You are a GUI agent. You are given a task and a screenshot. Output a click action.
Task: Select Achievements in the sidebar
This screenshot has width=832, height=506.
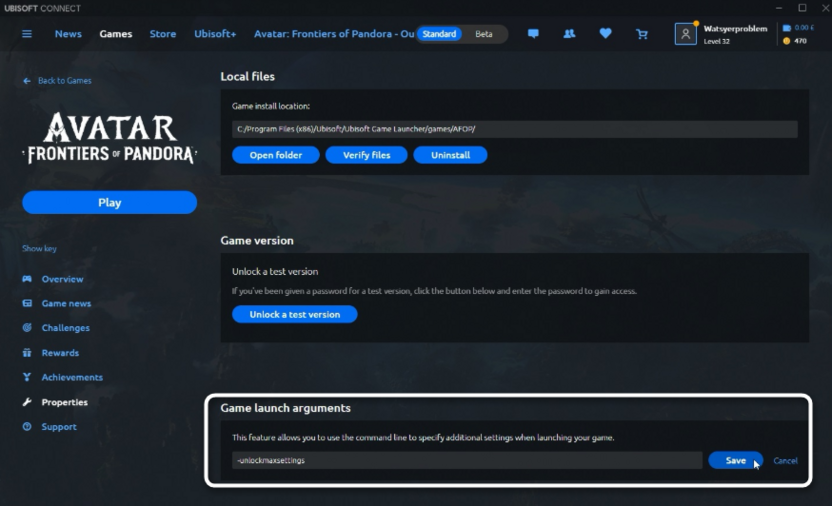tap(72, 377)
